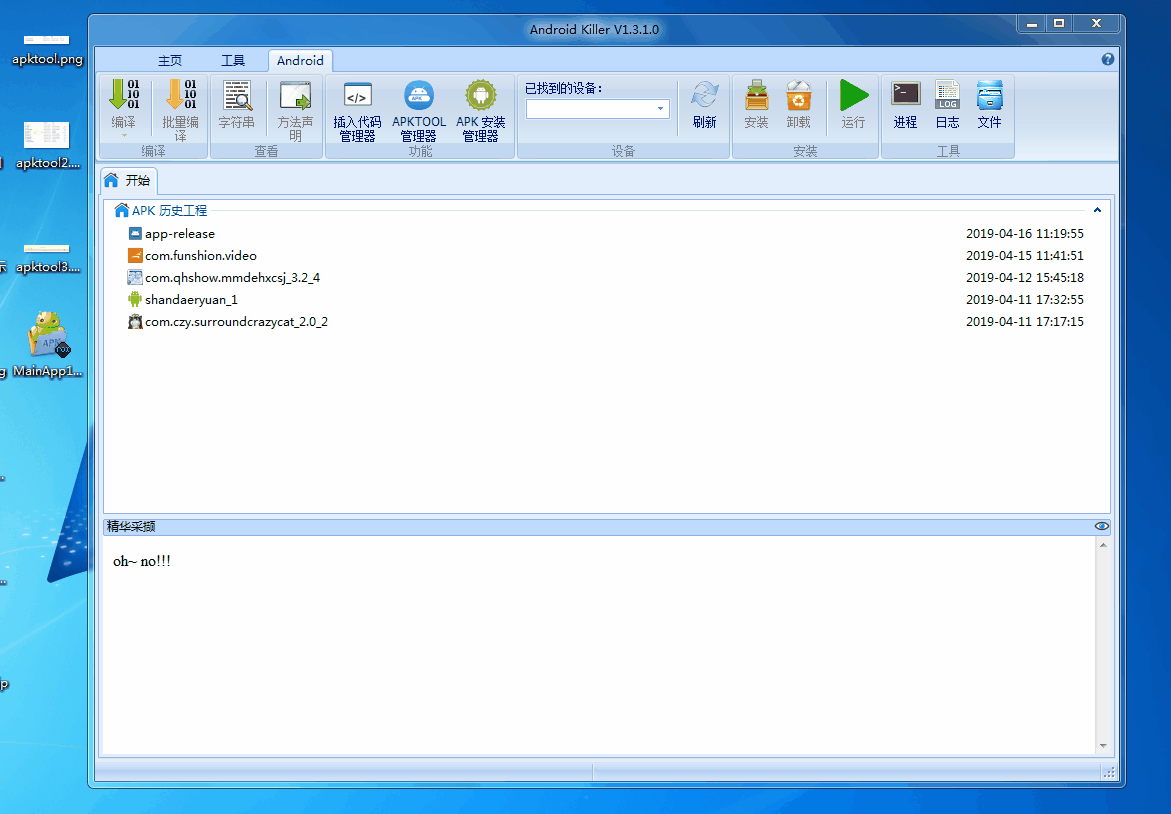Switch to the 主页 ribbon tab
Viewport: 1171px width, 814px height.
(x=170, y=61)
